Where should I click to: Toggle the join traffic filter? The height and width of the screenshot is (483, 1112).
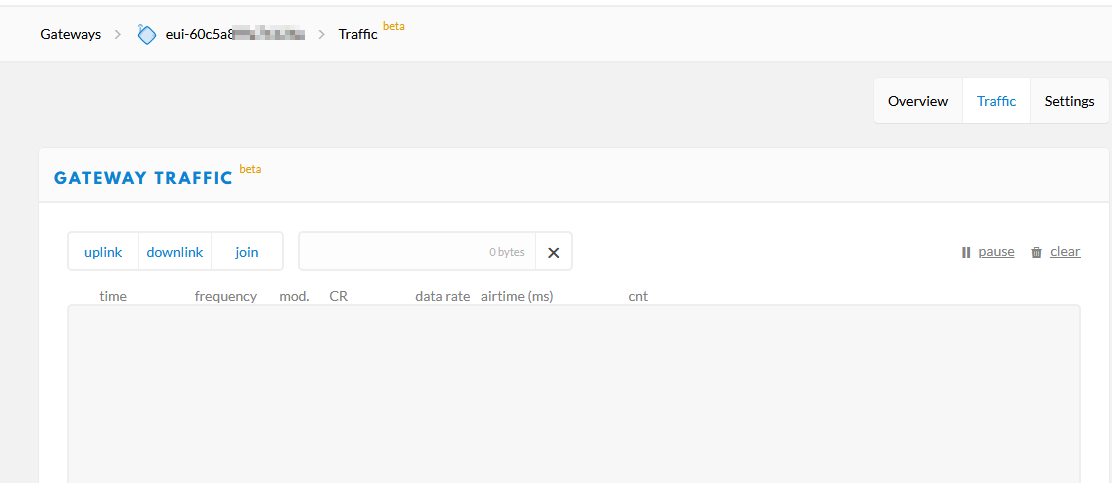pos(247,252)
